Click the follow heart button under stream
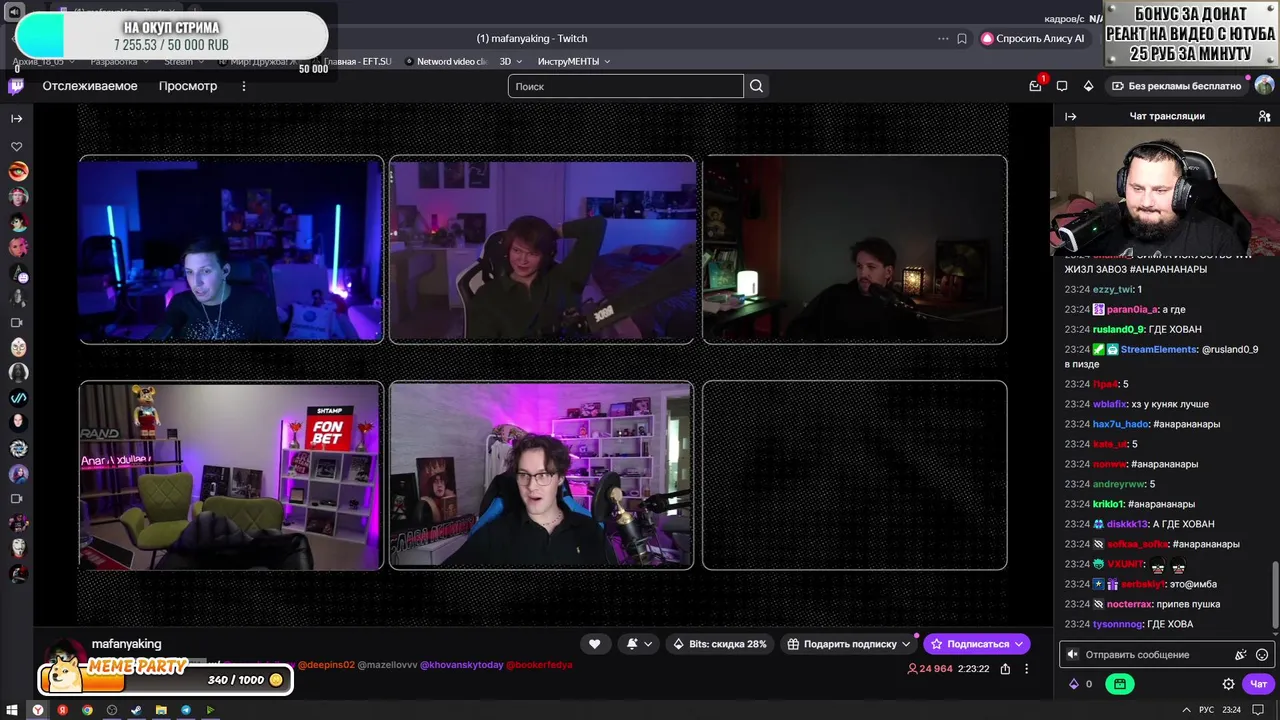 594,644
